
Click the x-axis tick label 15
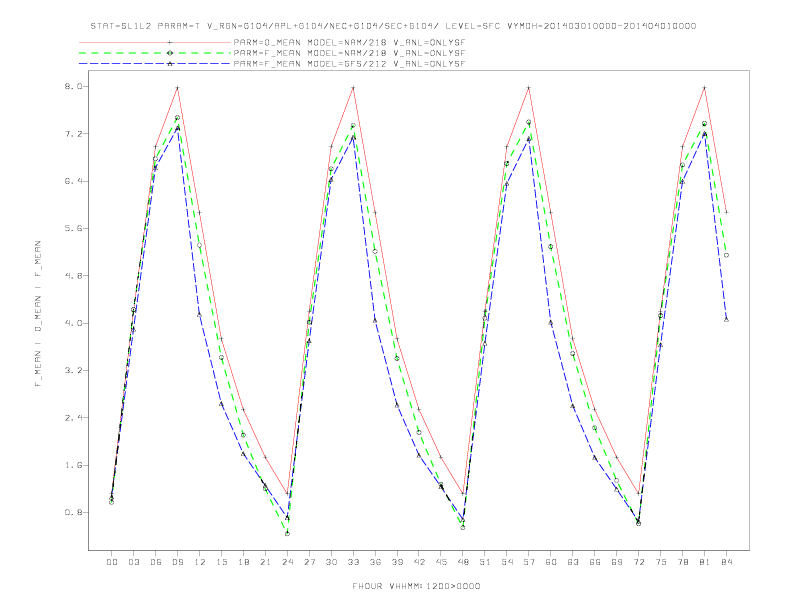pyautogui.click(x=221, y=562)
